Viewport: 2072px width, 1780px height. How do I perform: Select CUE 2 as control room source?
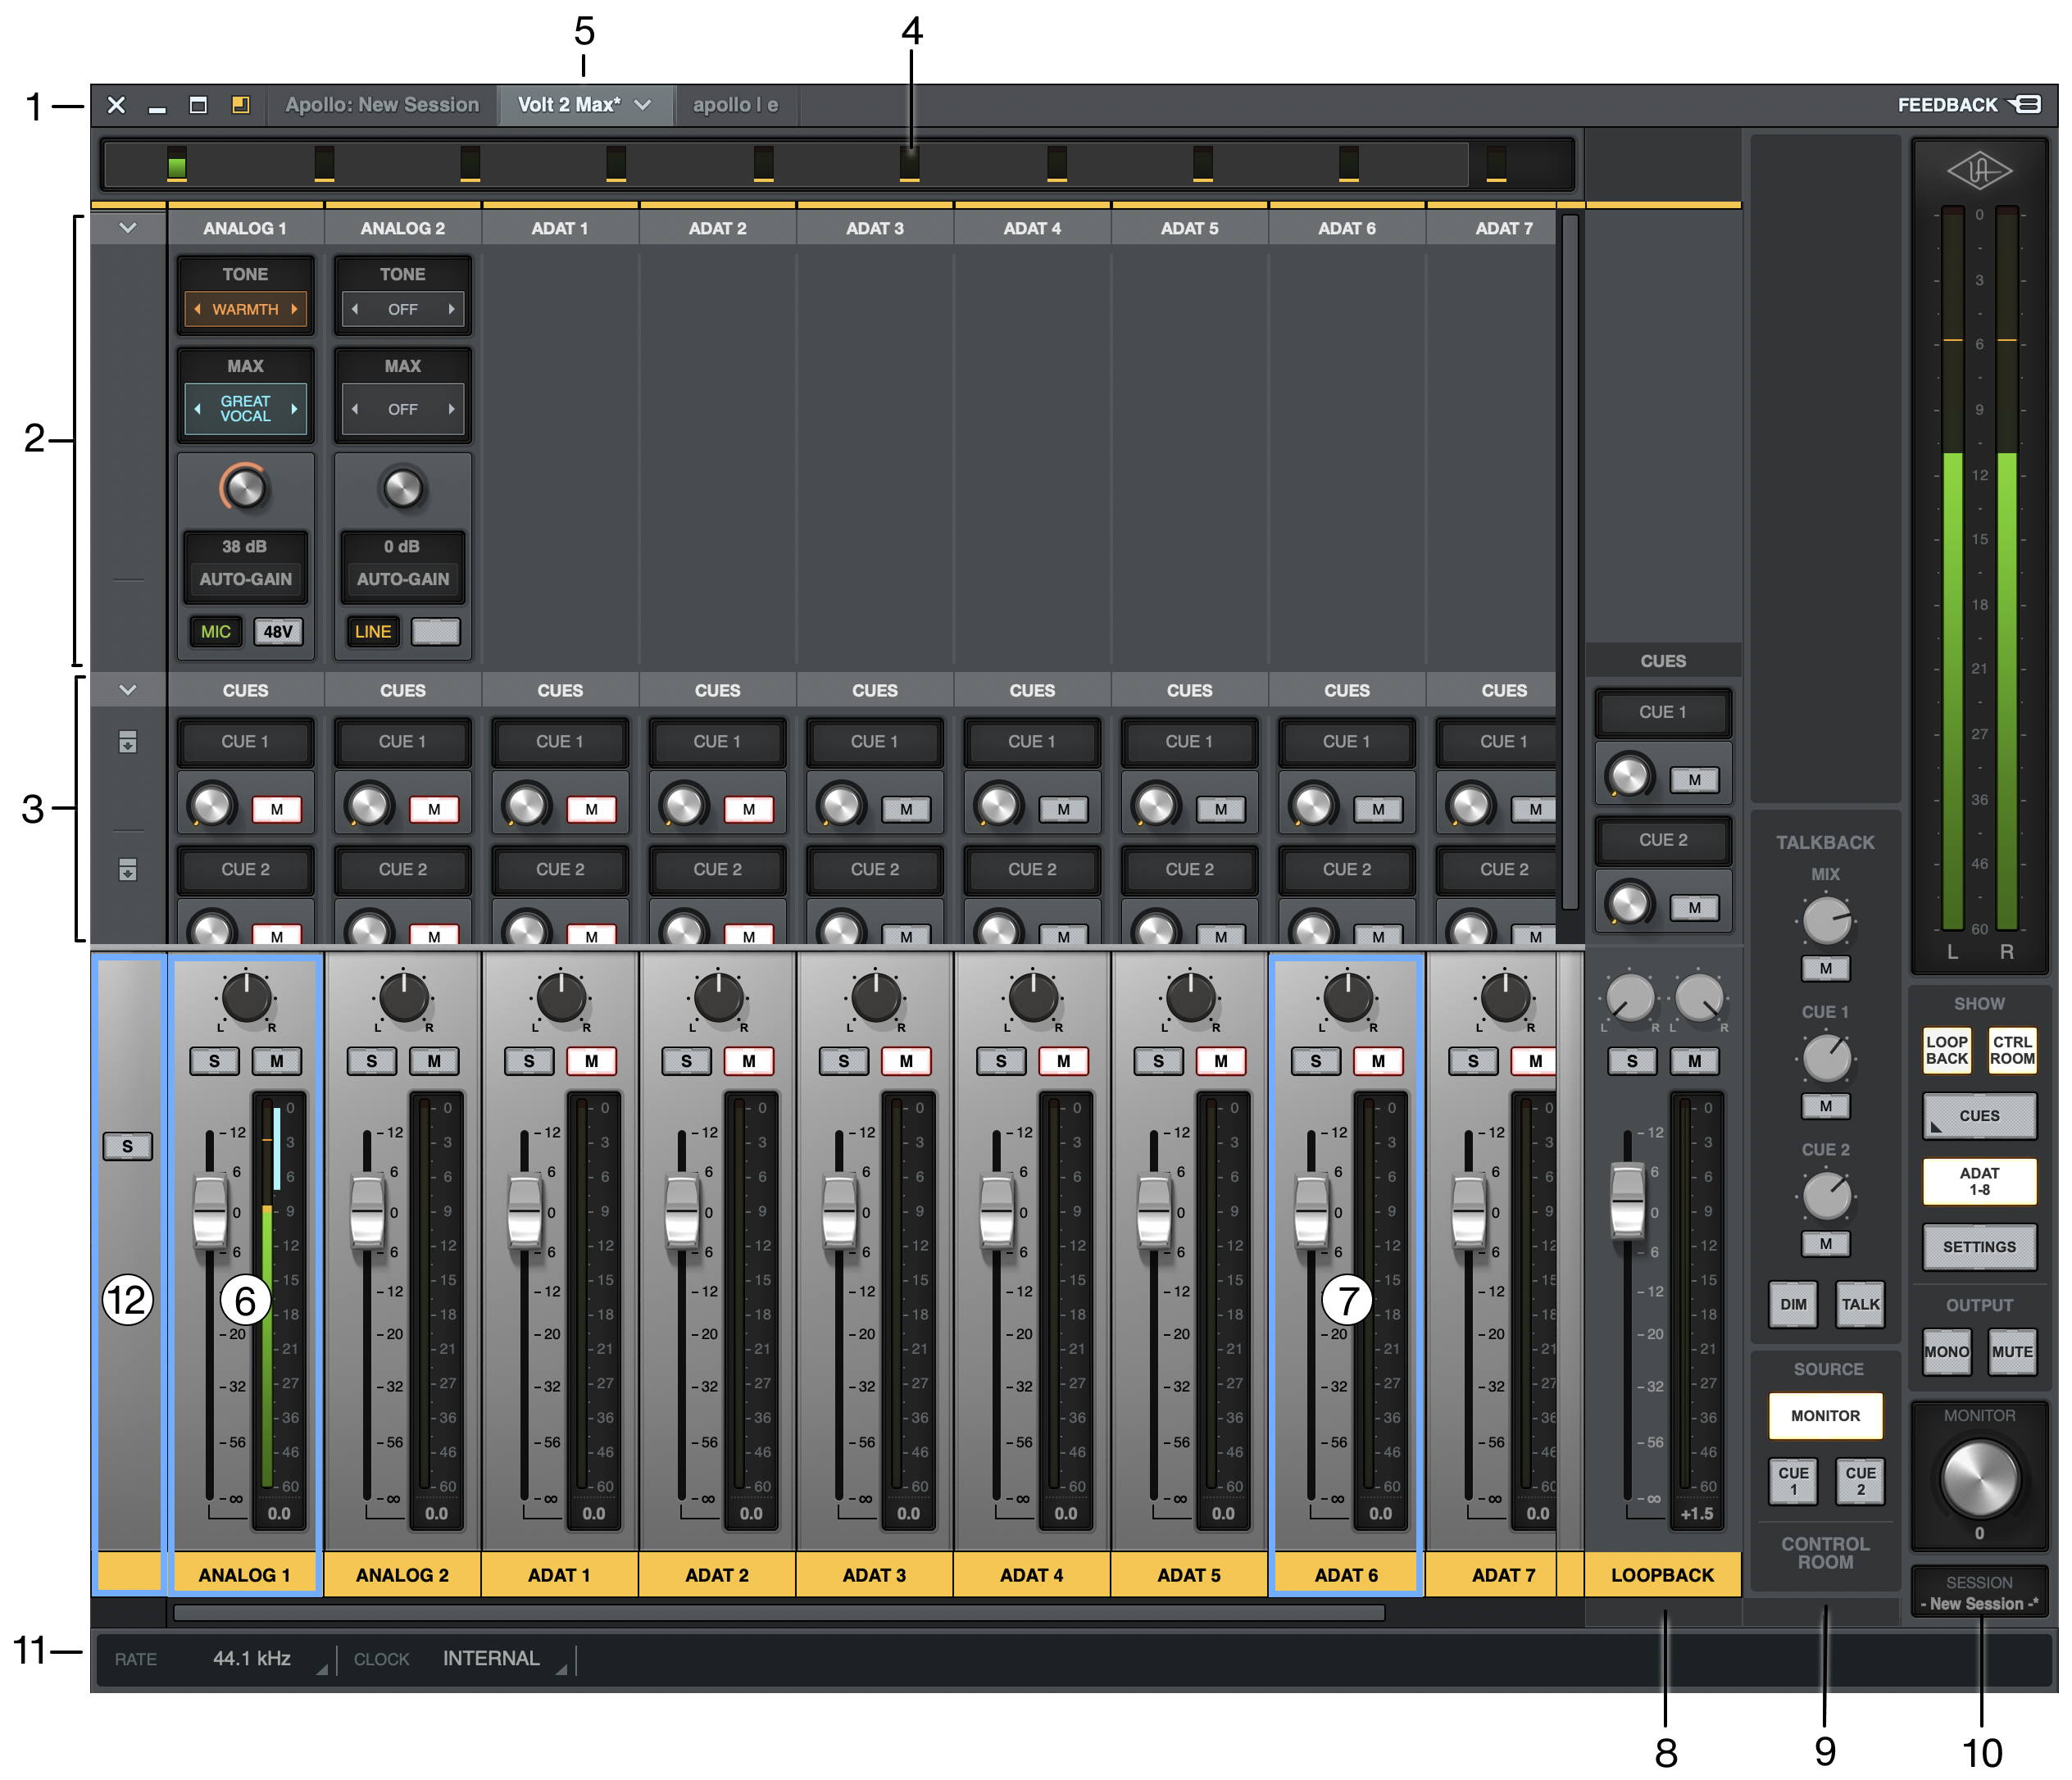pos(1860,1481)
